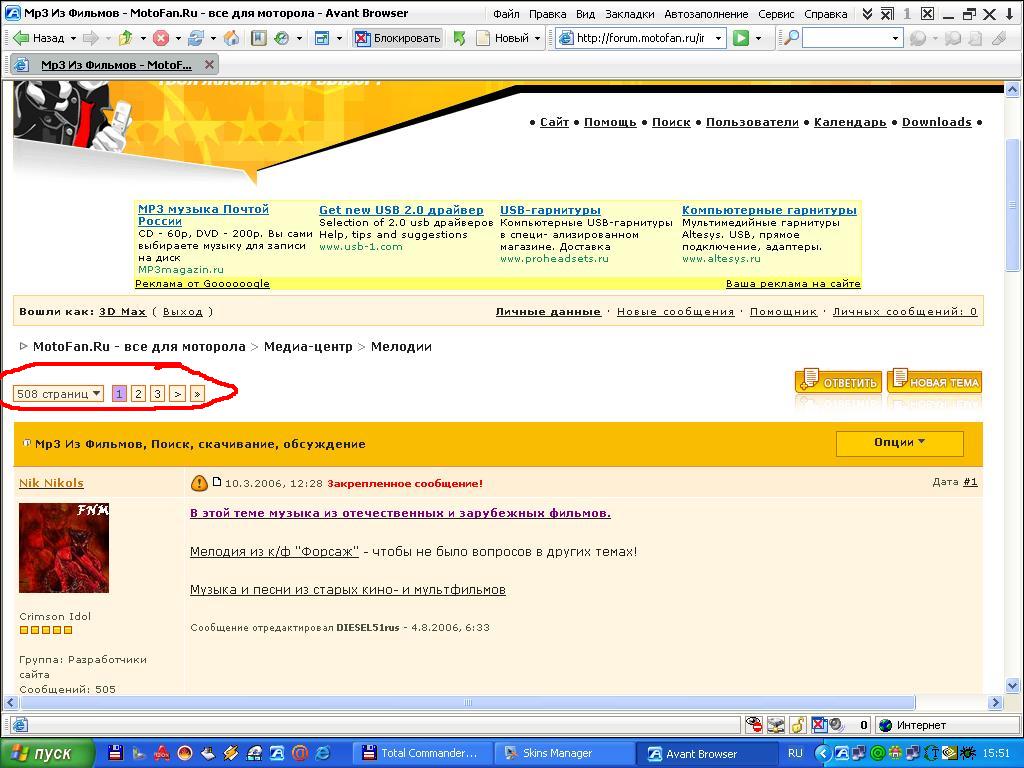
Task: Open the Новые сообщения link
Action: click(676, 312)
